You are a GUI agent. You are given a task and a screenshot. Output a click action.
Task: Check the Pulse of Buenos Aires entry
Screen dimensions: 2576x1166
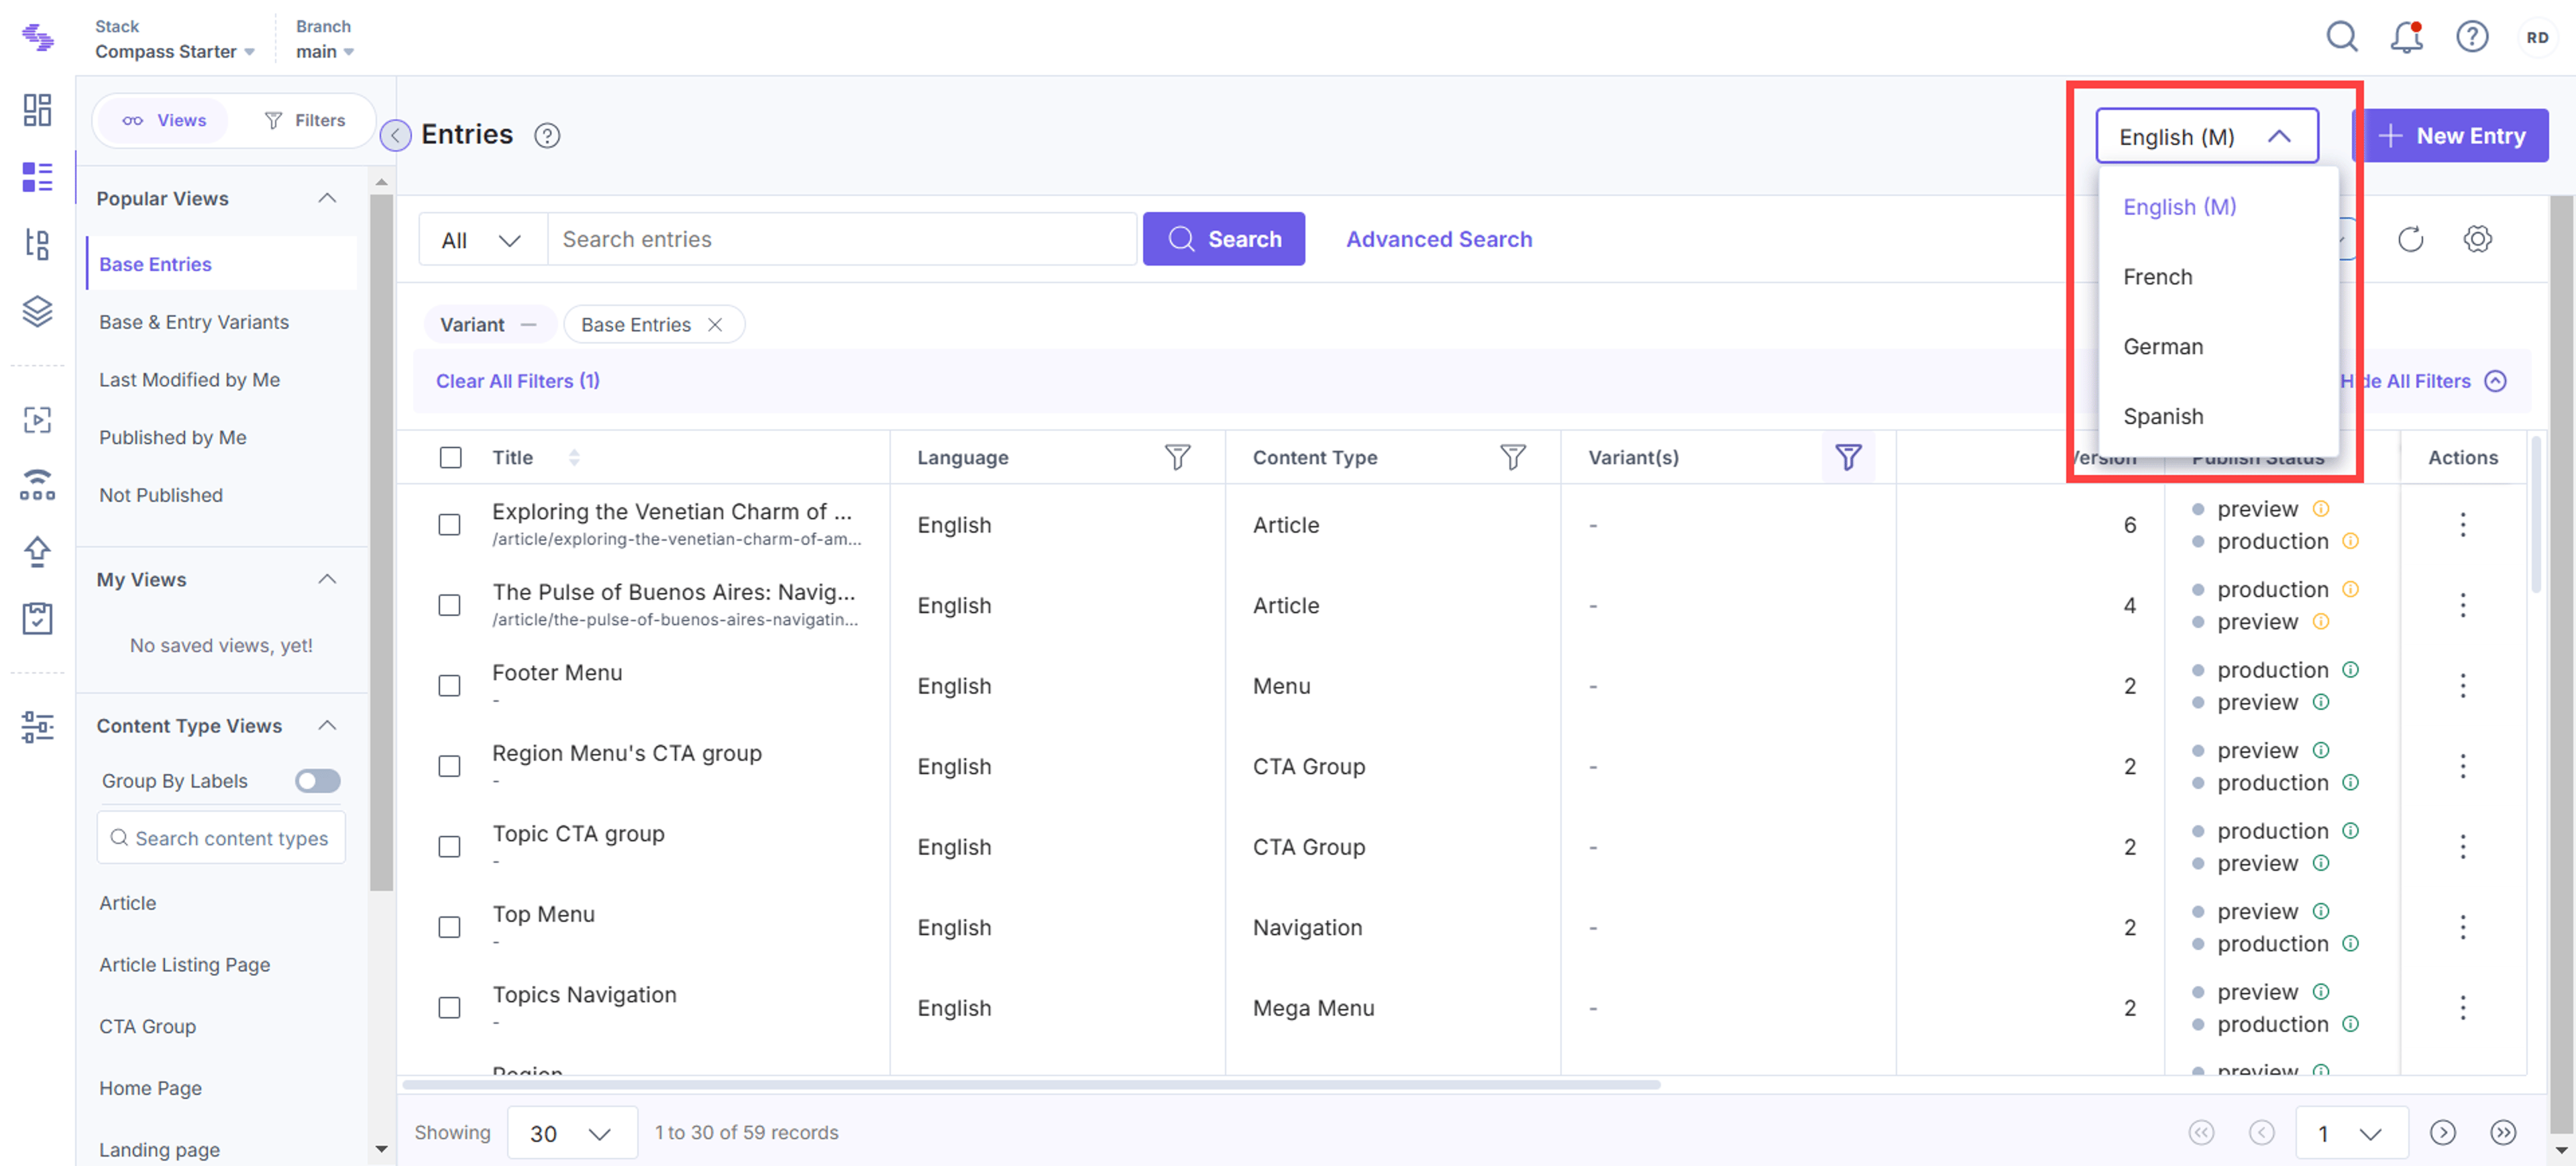pyautogui.click(x=450, y=605)
